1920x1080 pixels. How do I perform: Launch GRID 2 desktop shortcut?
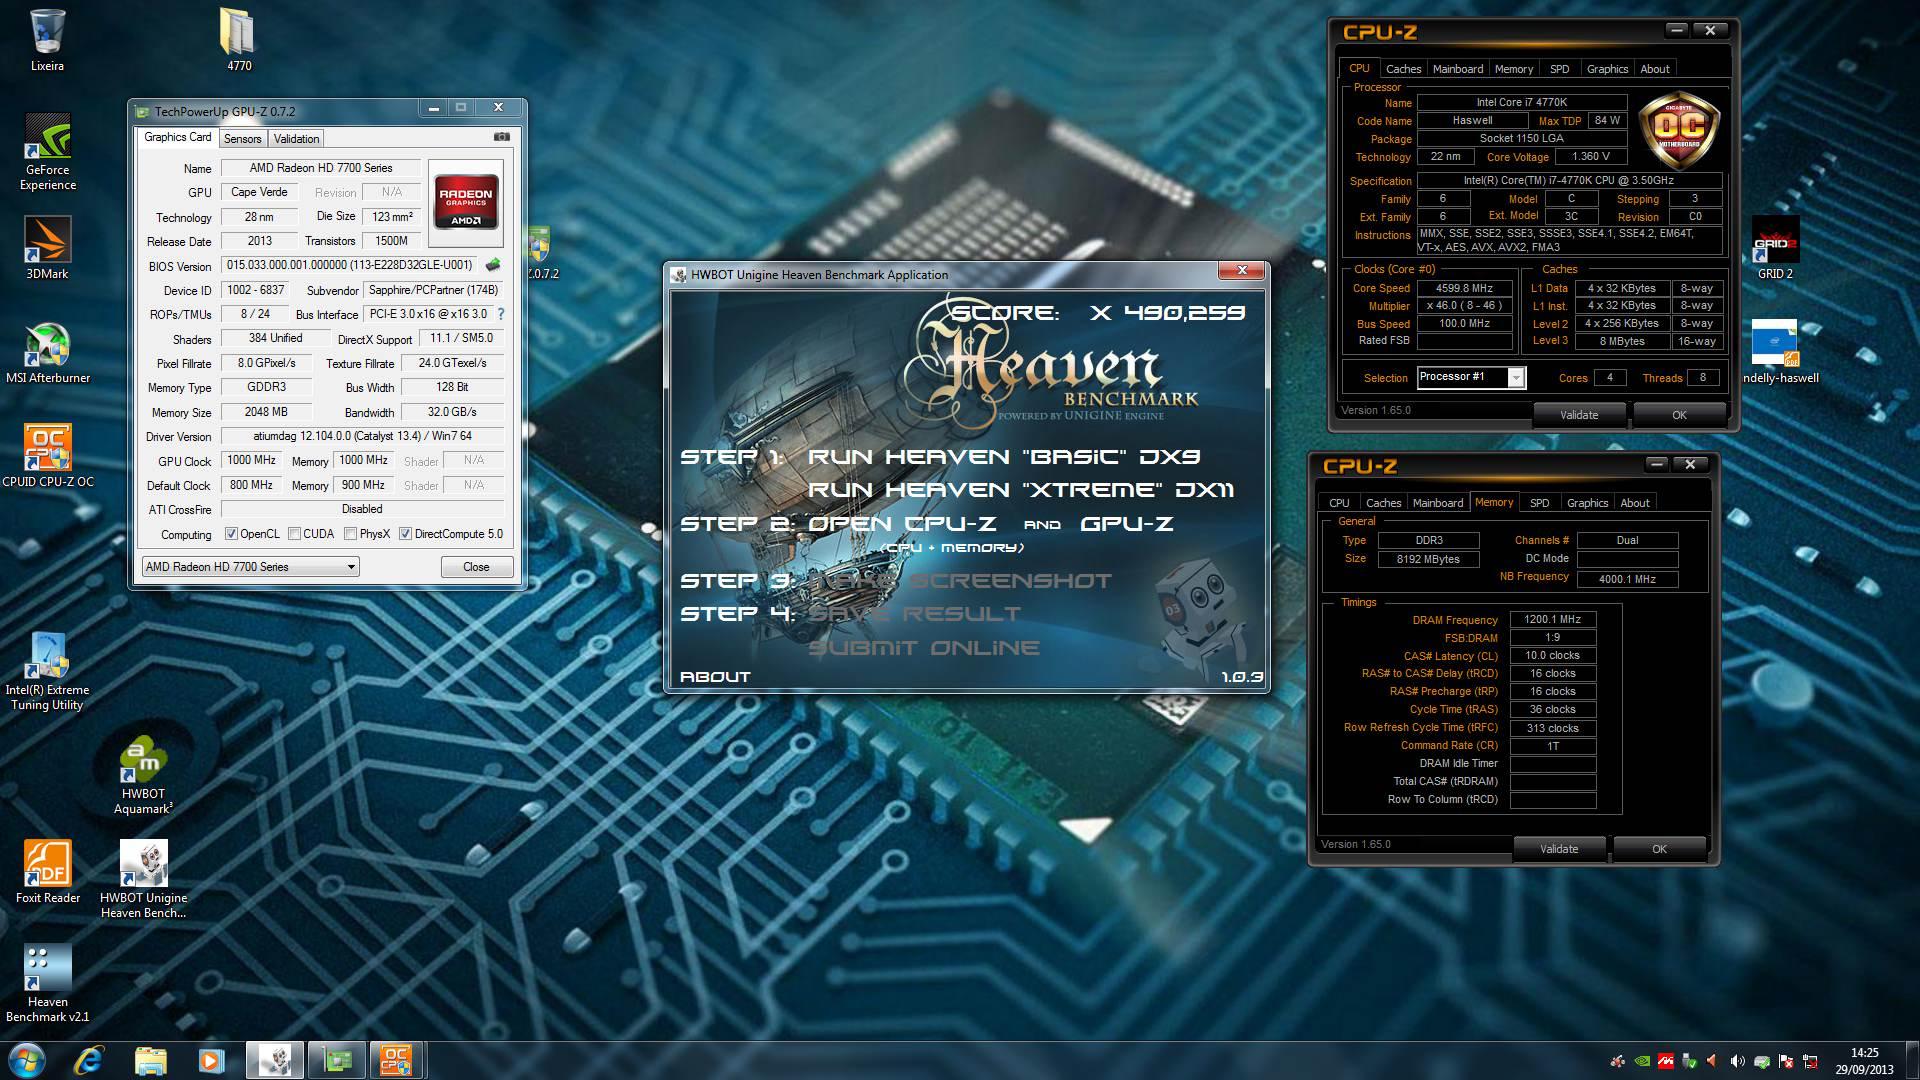pos(1775,247)
